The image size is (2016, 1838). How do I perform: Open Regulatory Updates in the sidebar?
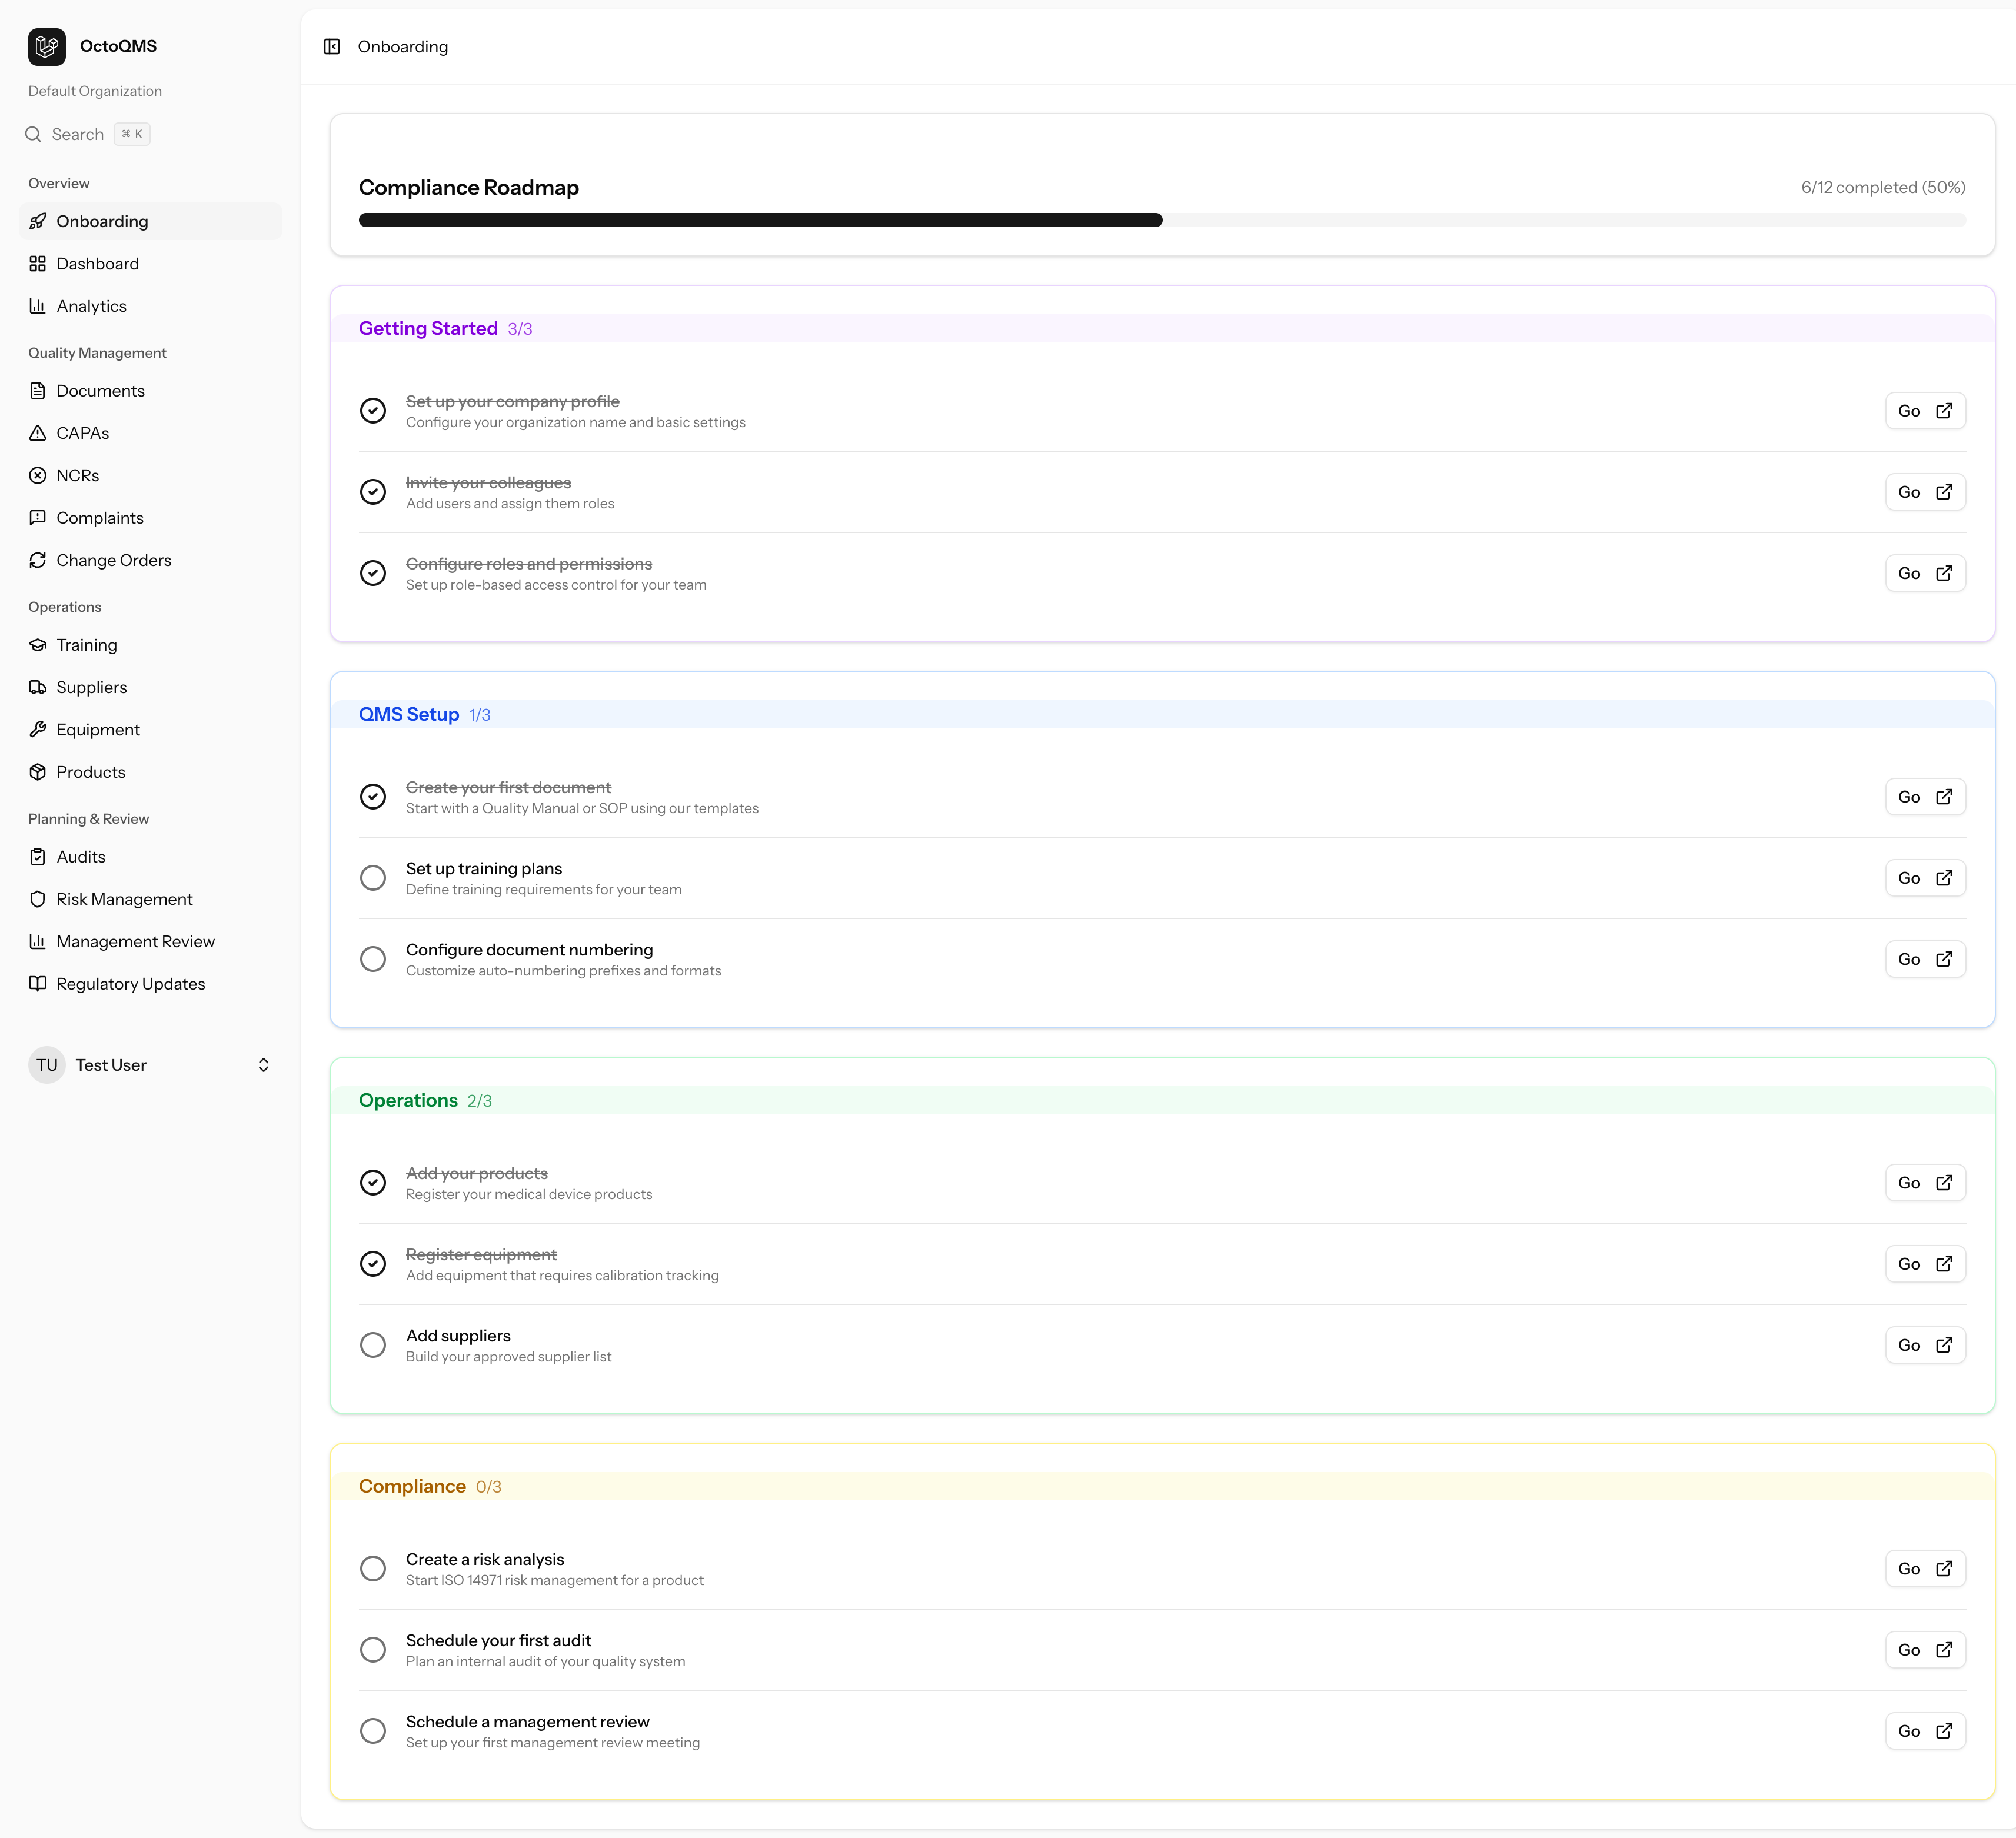(x=150, y=984)
